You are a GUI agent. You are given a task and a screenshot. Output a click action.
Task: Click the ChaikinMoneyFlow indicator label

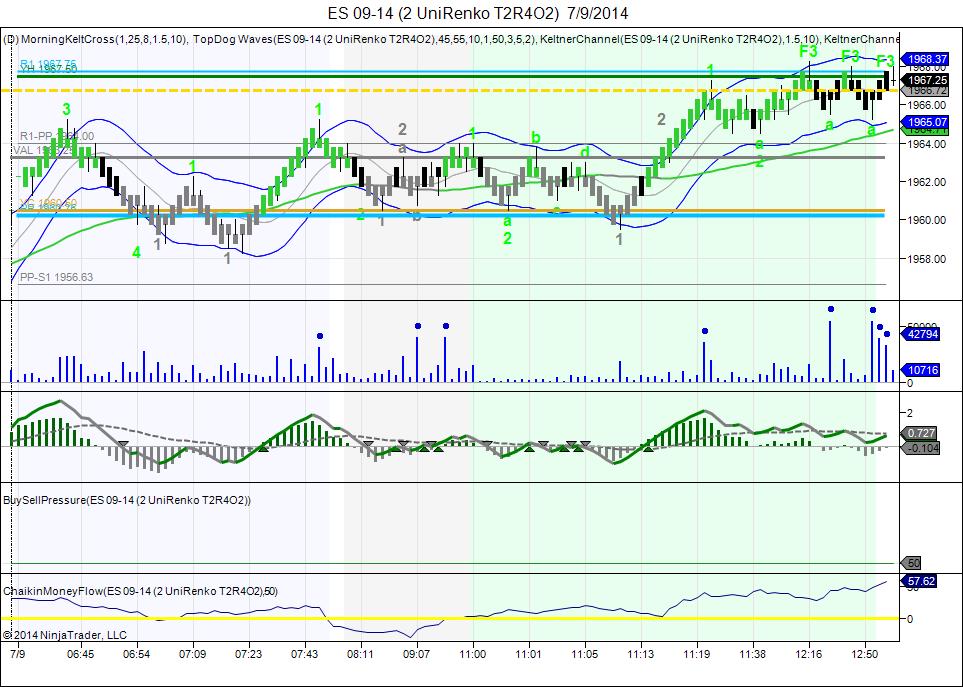coord(140,591)
